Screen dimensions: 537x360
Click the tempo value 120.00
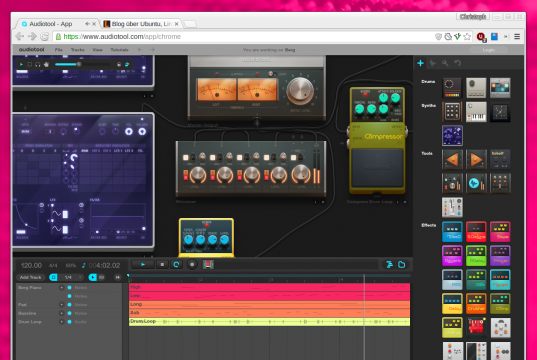point(31,265)
